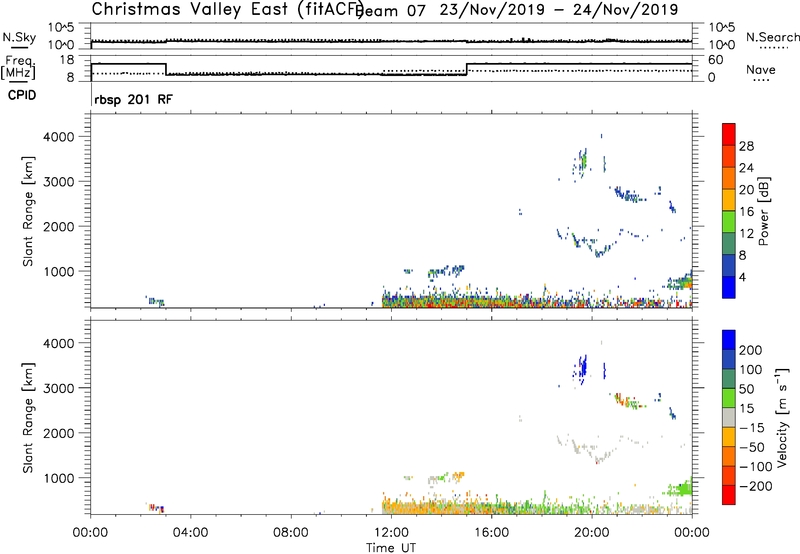Click the '20:00' time axis label

(591, 533)
